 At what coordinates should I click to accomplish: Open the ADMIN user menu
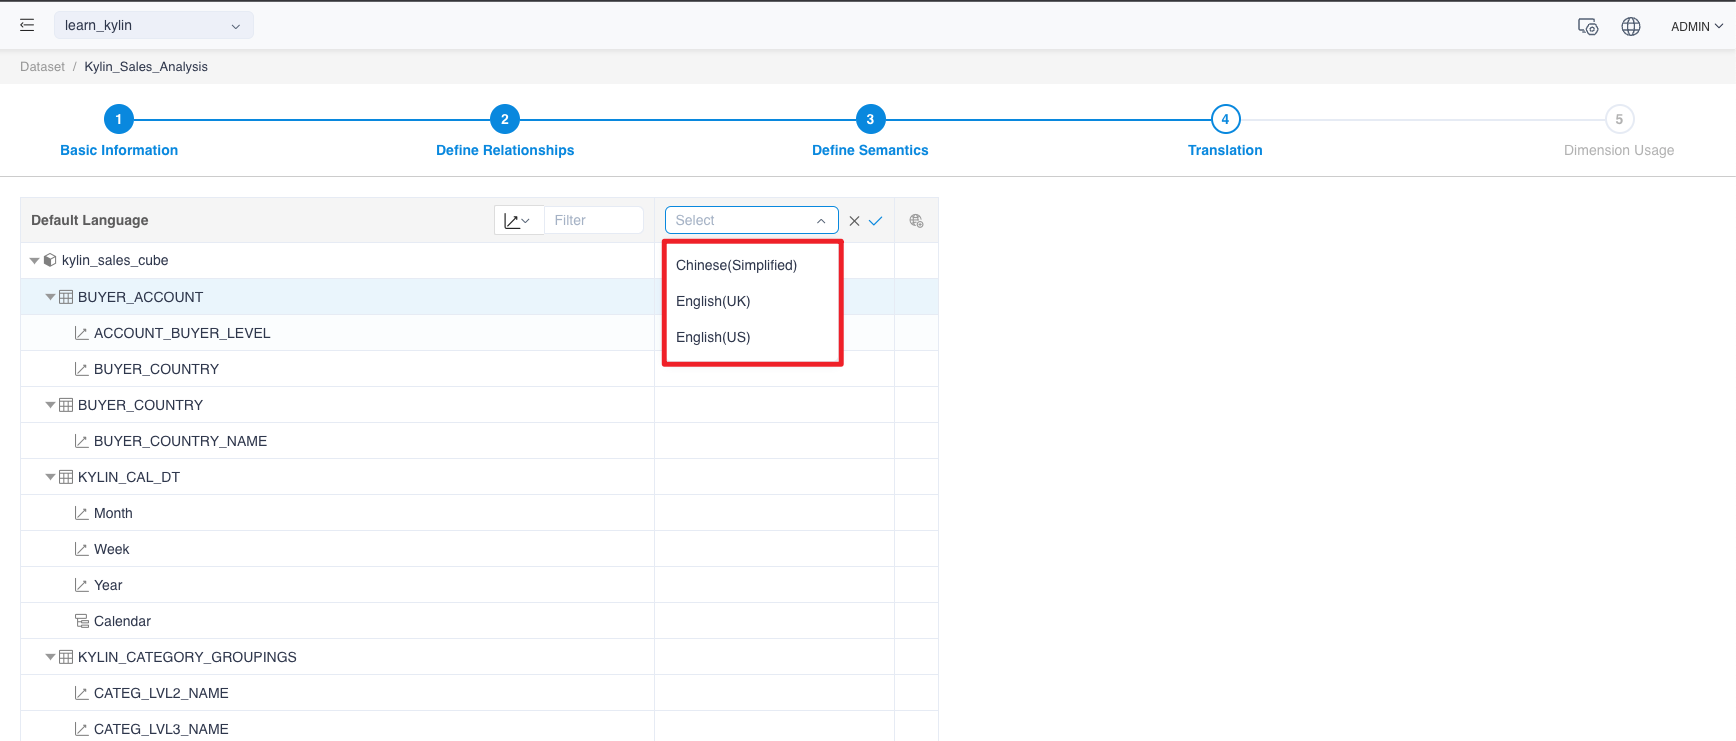[x=1696, y=27]
